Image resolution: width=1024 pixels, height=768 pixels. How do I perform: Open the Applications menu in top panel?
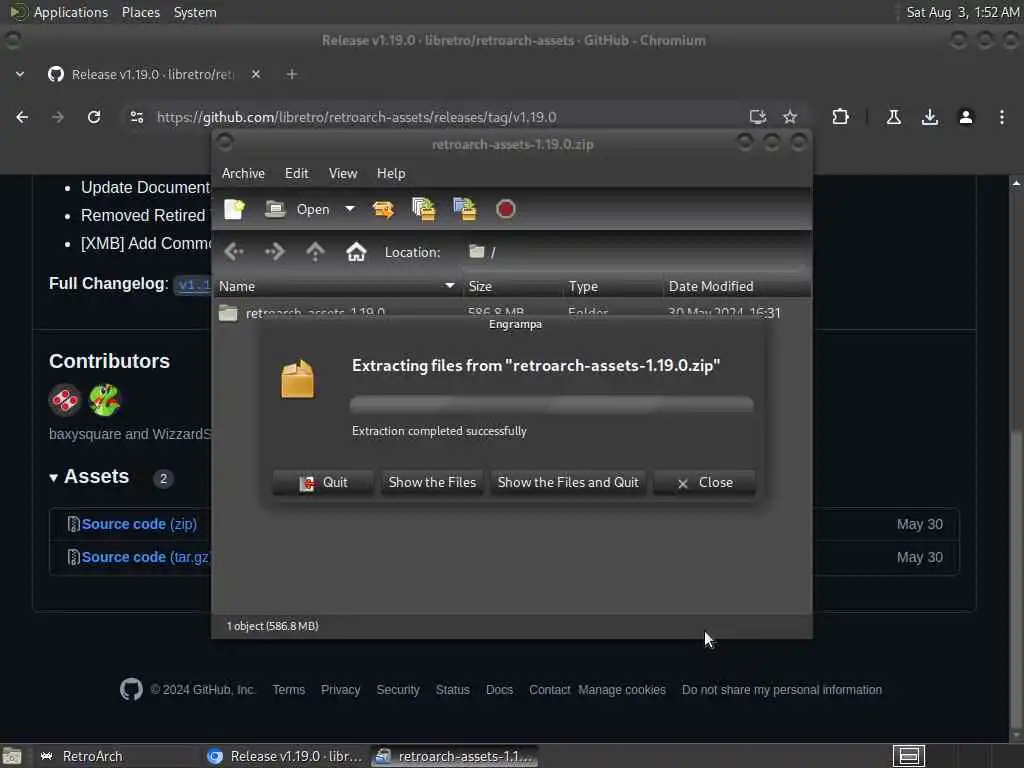[71, 12]
